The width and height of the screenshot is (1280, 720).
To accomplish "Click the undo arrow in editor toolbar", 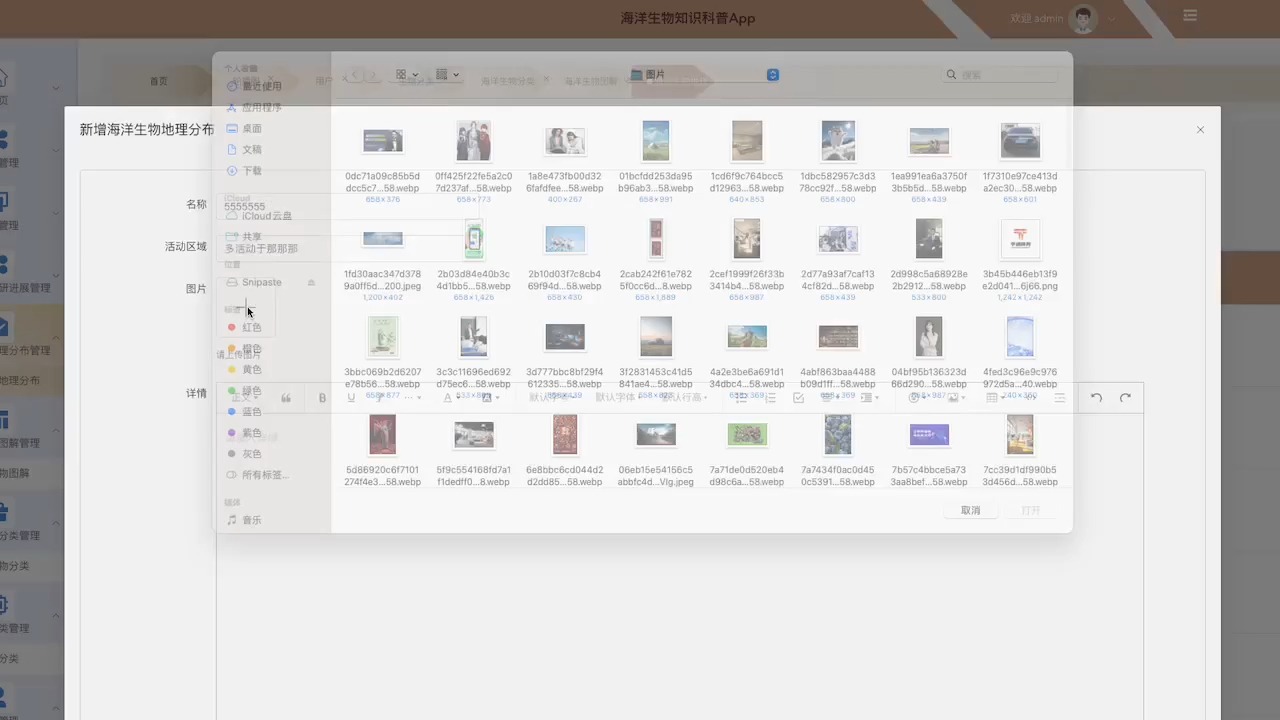I will click(1096, 398).
